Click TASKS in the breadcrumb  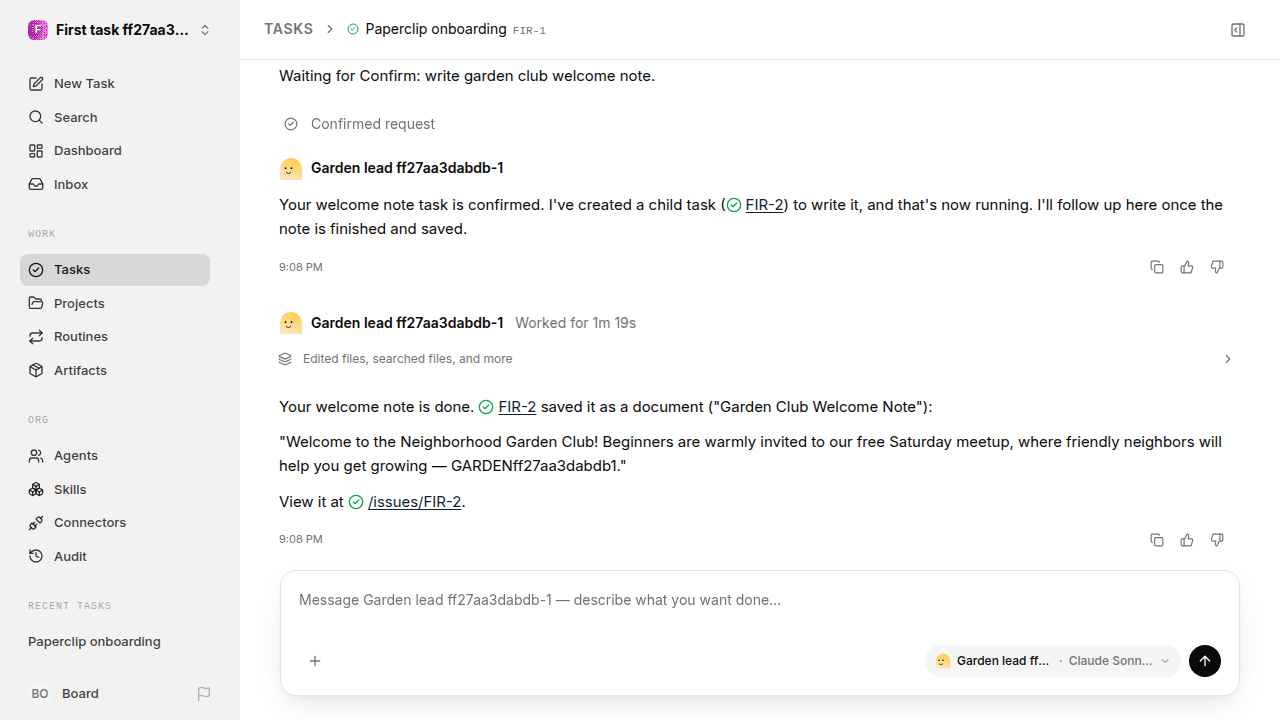(288, 29)
